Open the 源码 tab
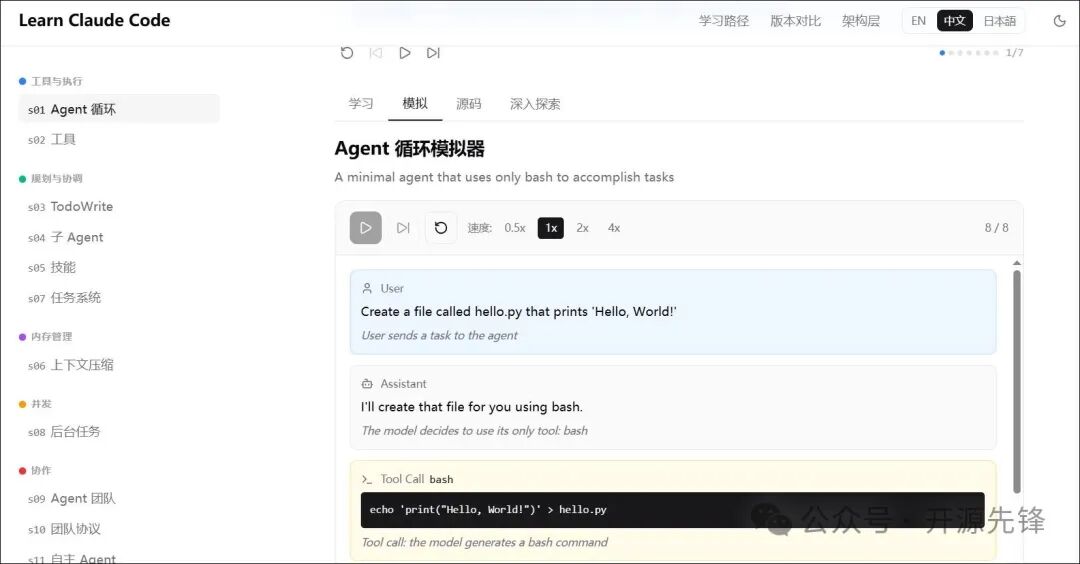 point(468,104)
